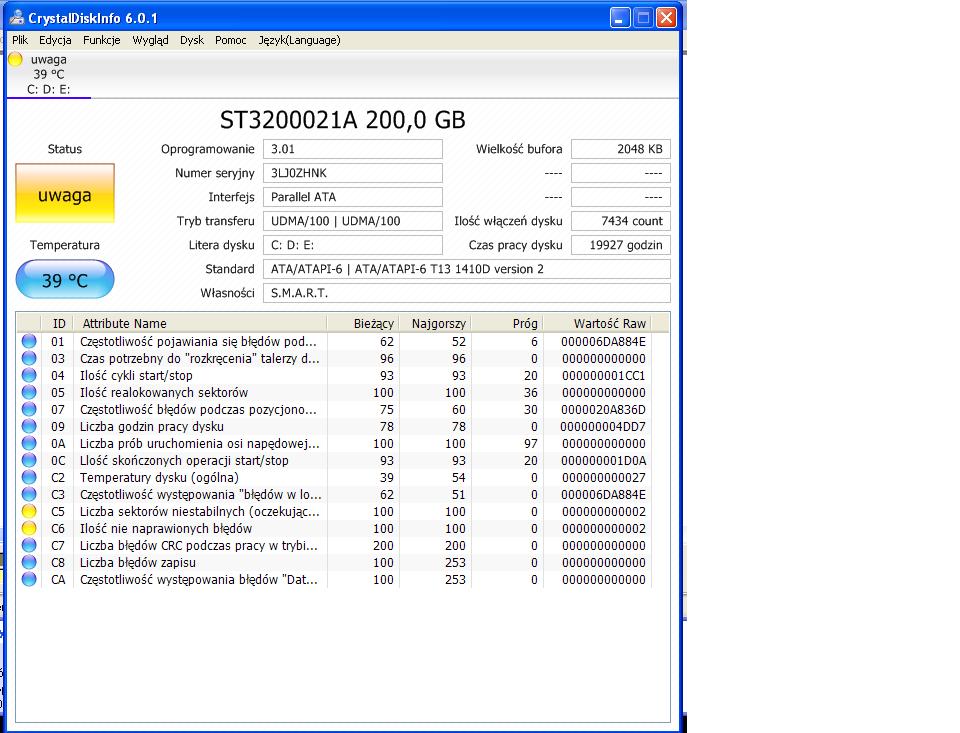The height and width of the screenshot is (733, 960).
Task: Click the blue status orb for attribute 0C
Action: 29,460
